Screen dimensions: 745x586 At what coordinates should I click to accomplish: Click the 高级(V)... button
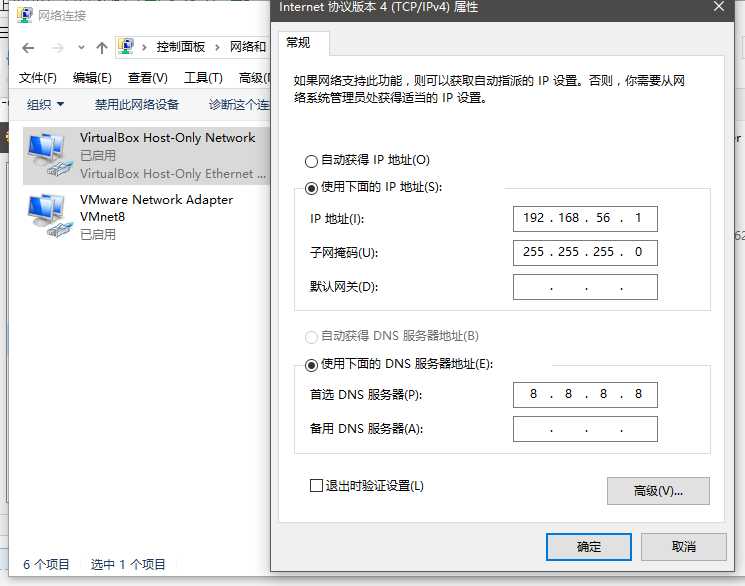point(658,491)
